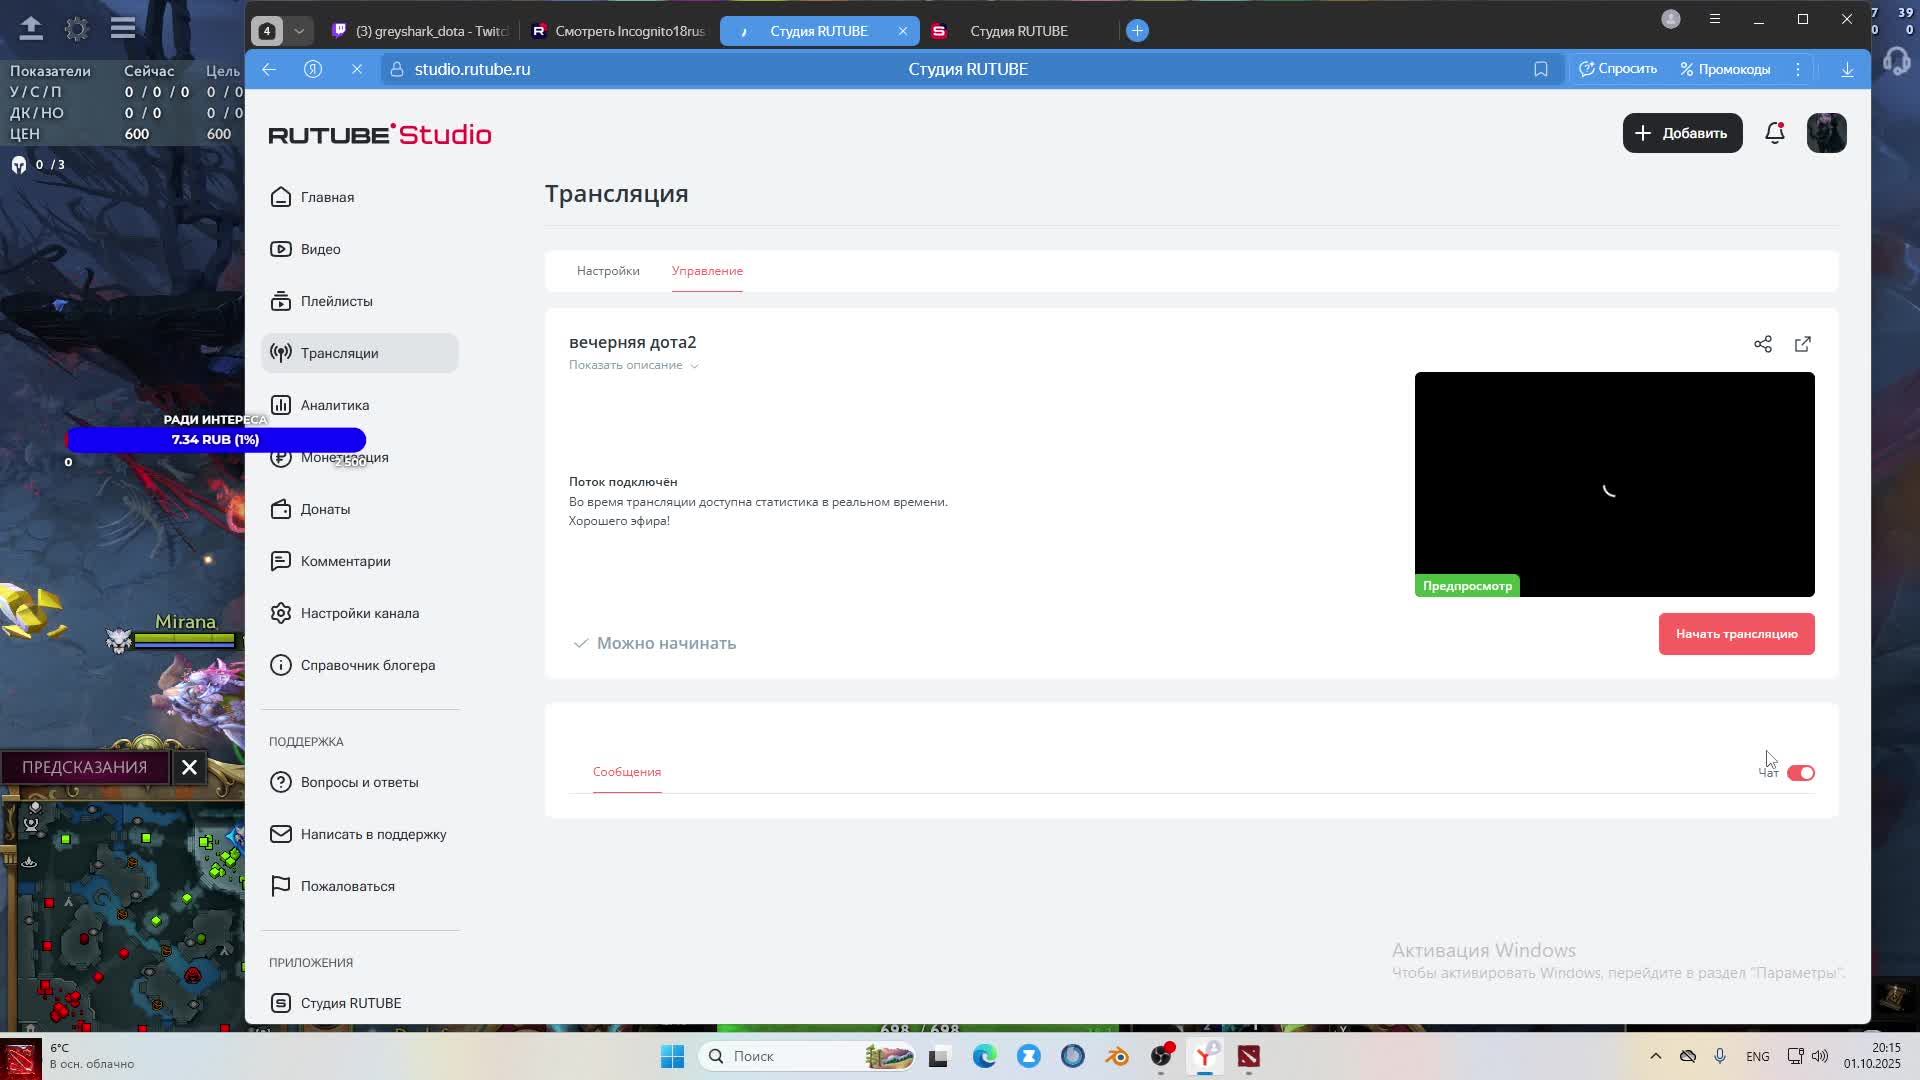Open Вопросы и ответы in the support section
The width and height of the screenshot is (1920, 1080).
point(359,781)
